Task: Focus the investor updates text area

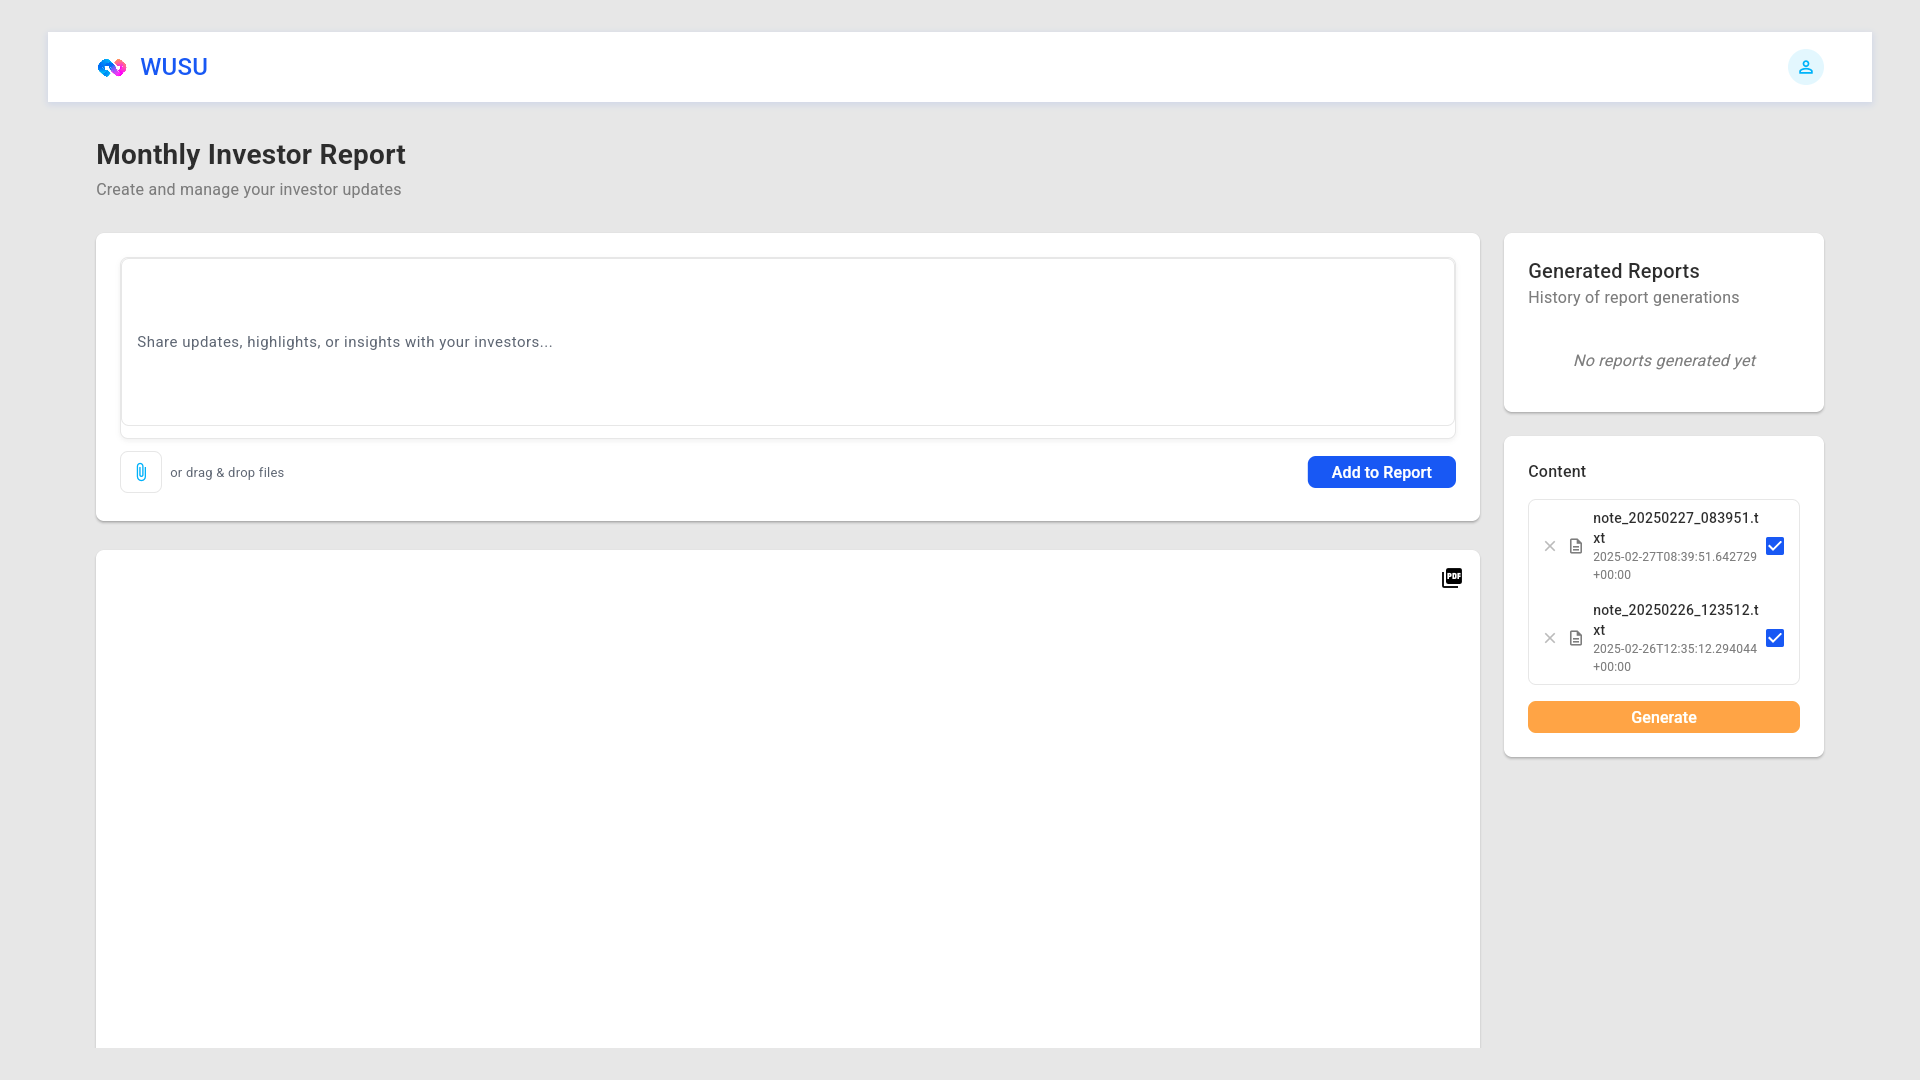Action: coord(787,342)
